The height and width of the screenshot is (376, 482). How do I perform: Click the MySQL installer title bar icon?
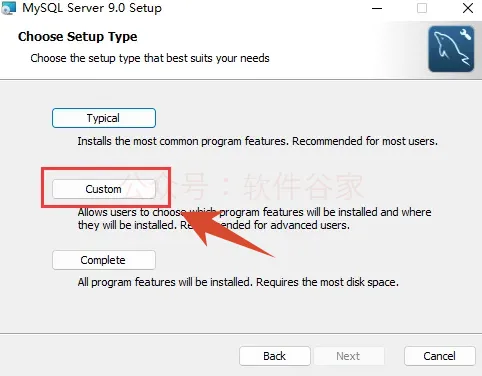(8, 8)
